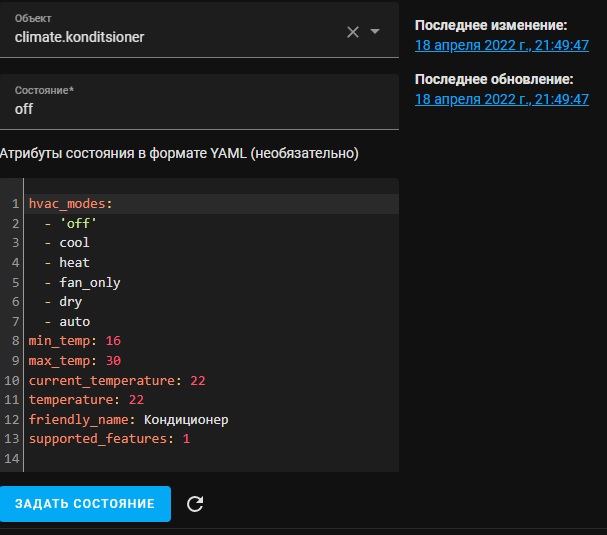Image resolution: width=607 pixels, height=535 pixels.
Task: Click the temperature: 22 line
Action: pos(86,400)
